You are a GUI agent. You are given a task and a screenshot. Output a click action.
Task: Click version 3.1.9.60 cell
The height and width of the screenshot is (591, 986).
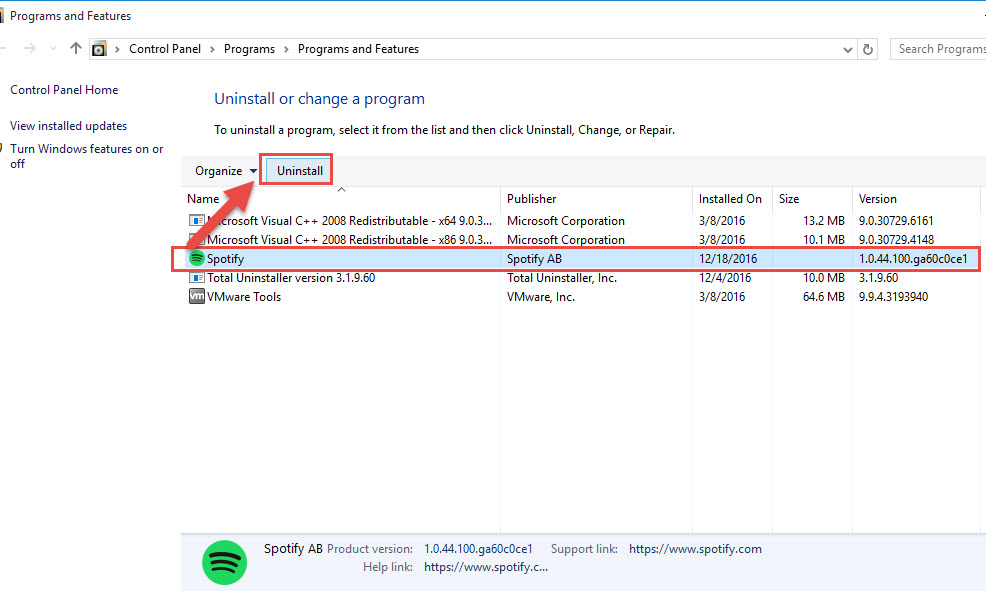pos(878,277)
